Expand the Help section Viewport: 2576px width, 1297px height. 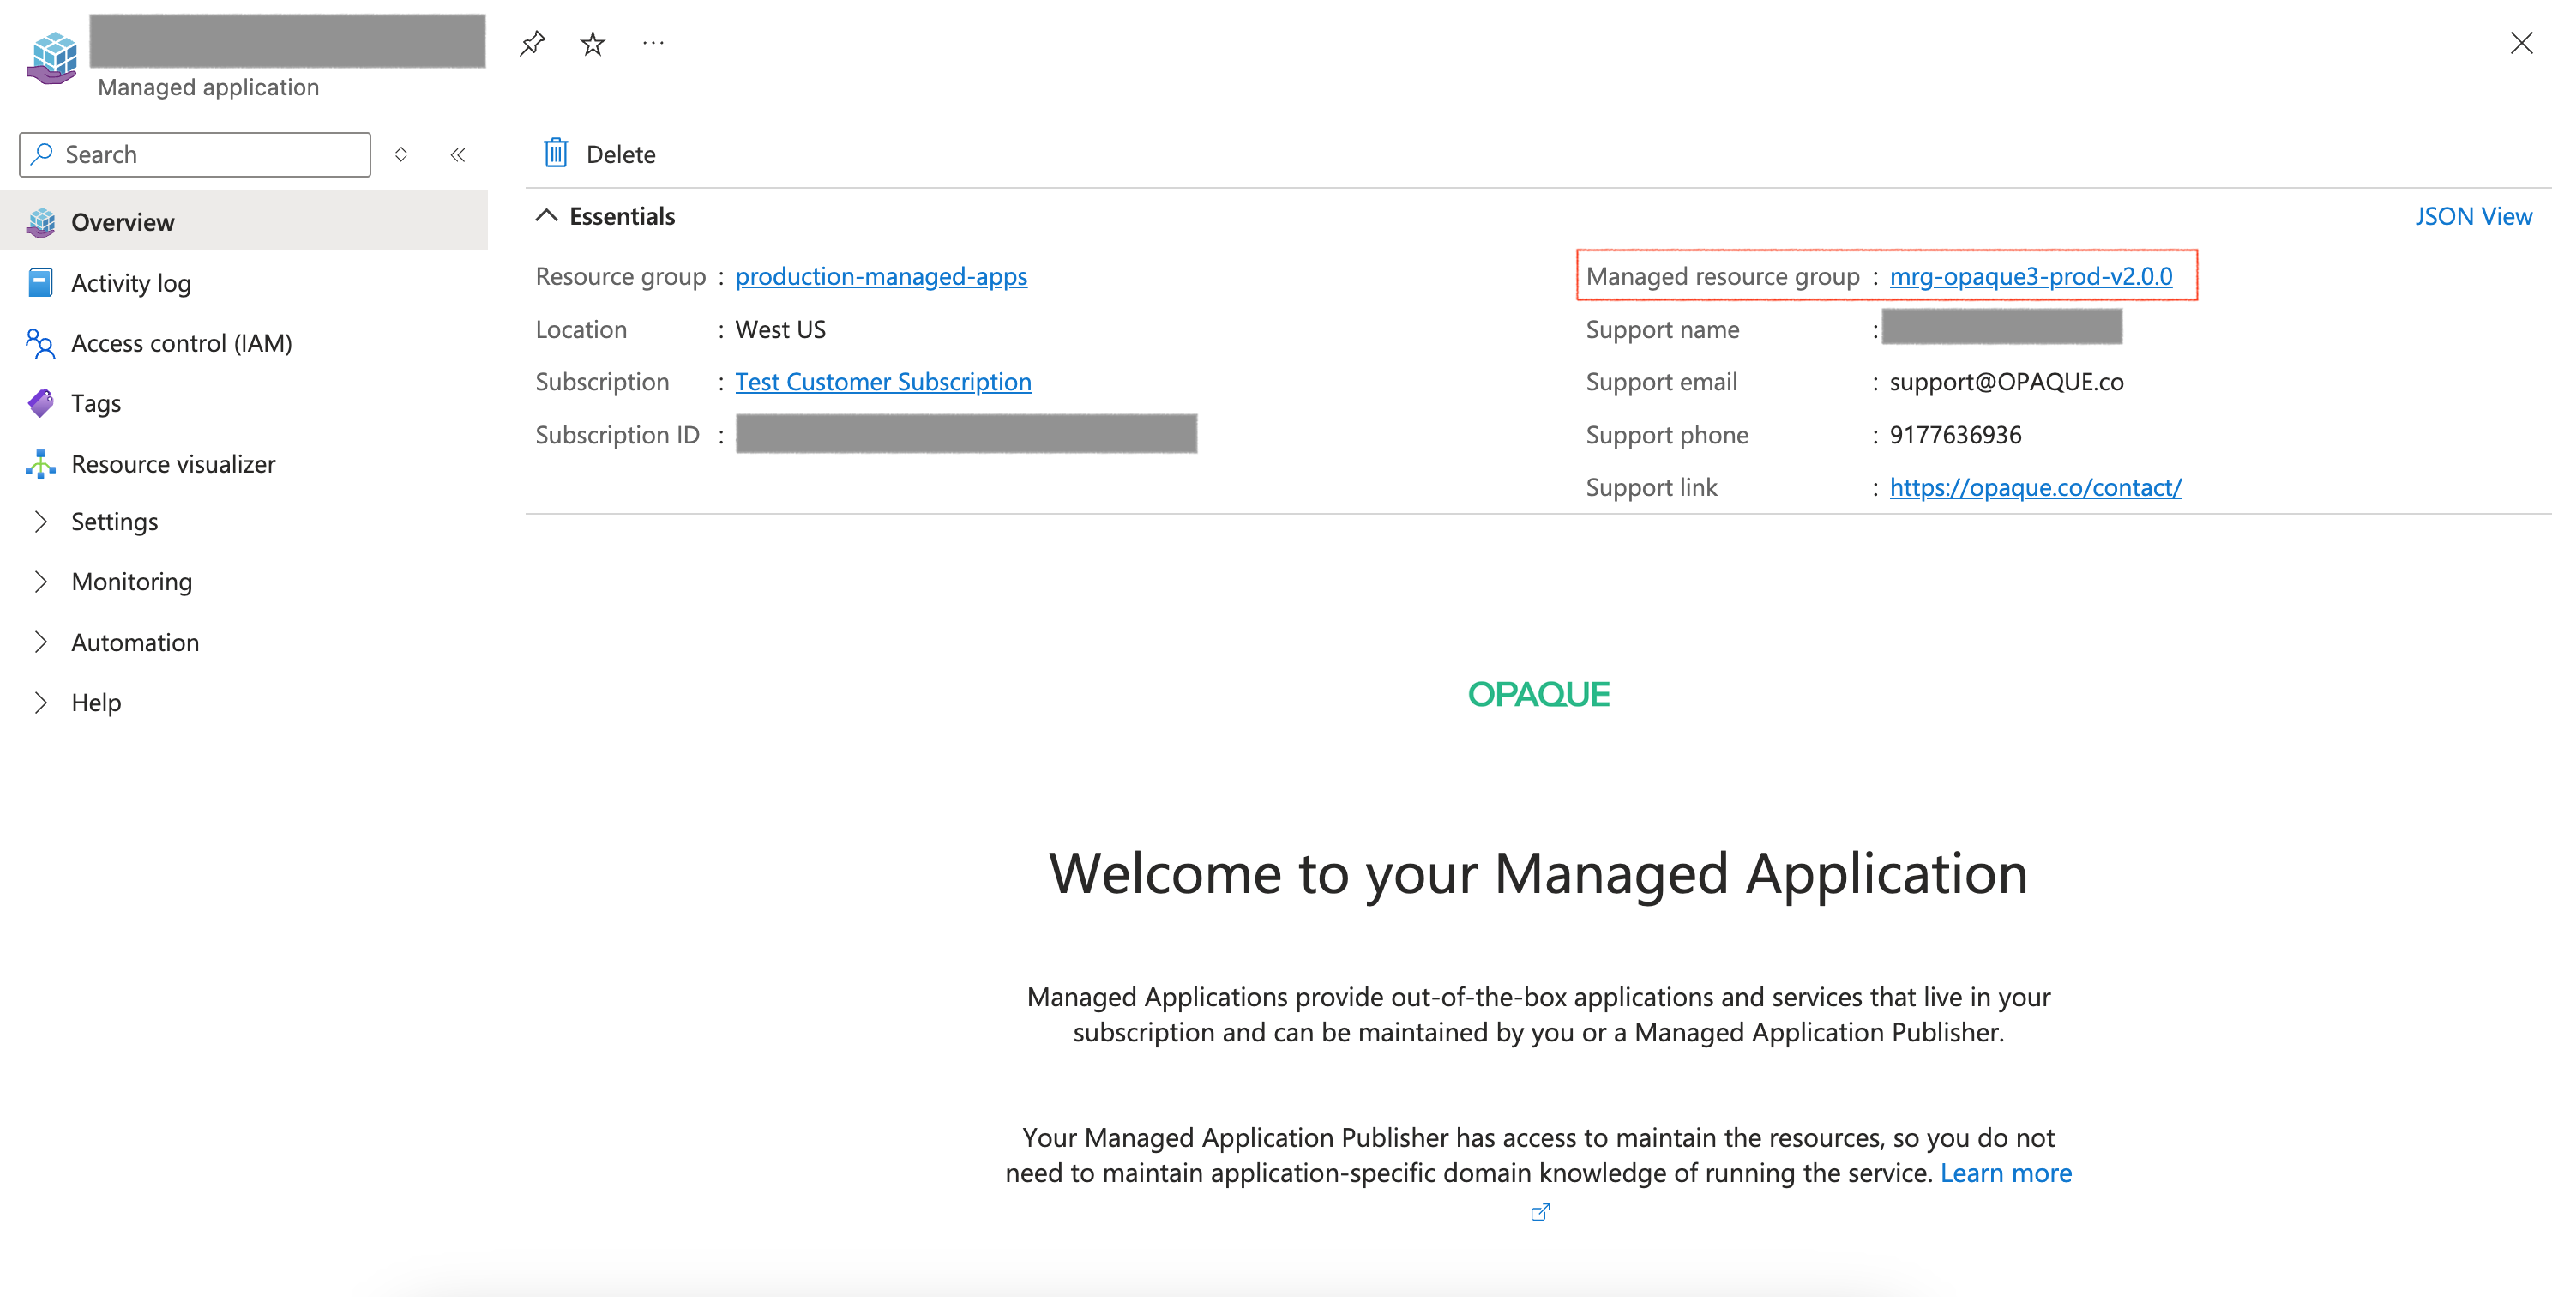click(x=96, y=702)
